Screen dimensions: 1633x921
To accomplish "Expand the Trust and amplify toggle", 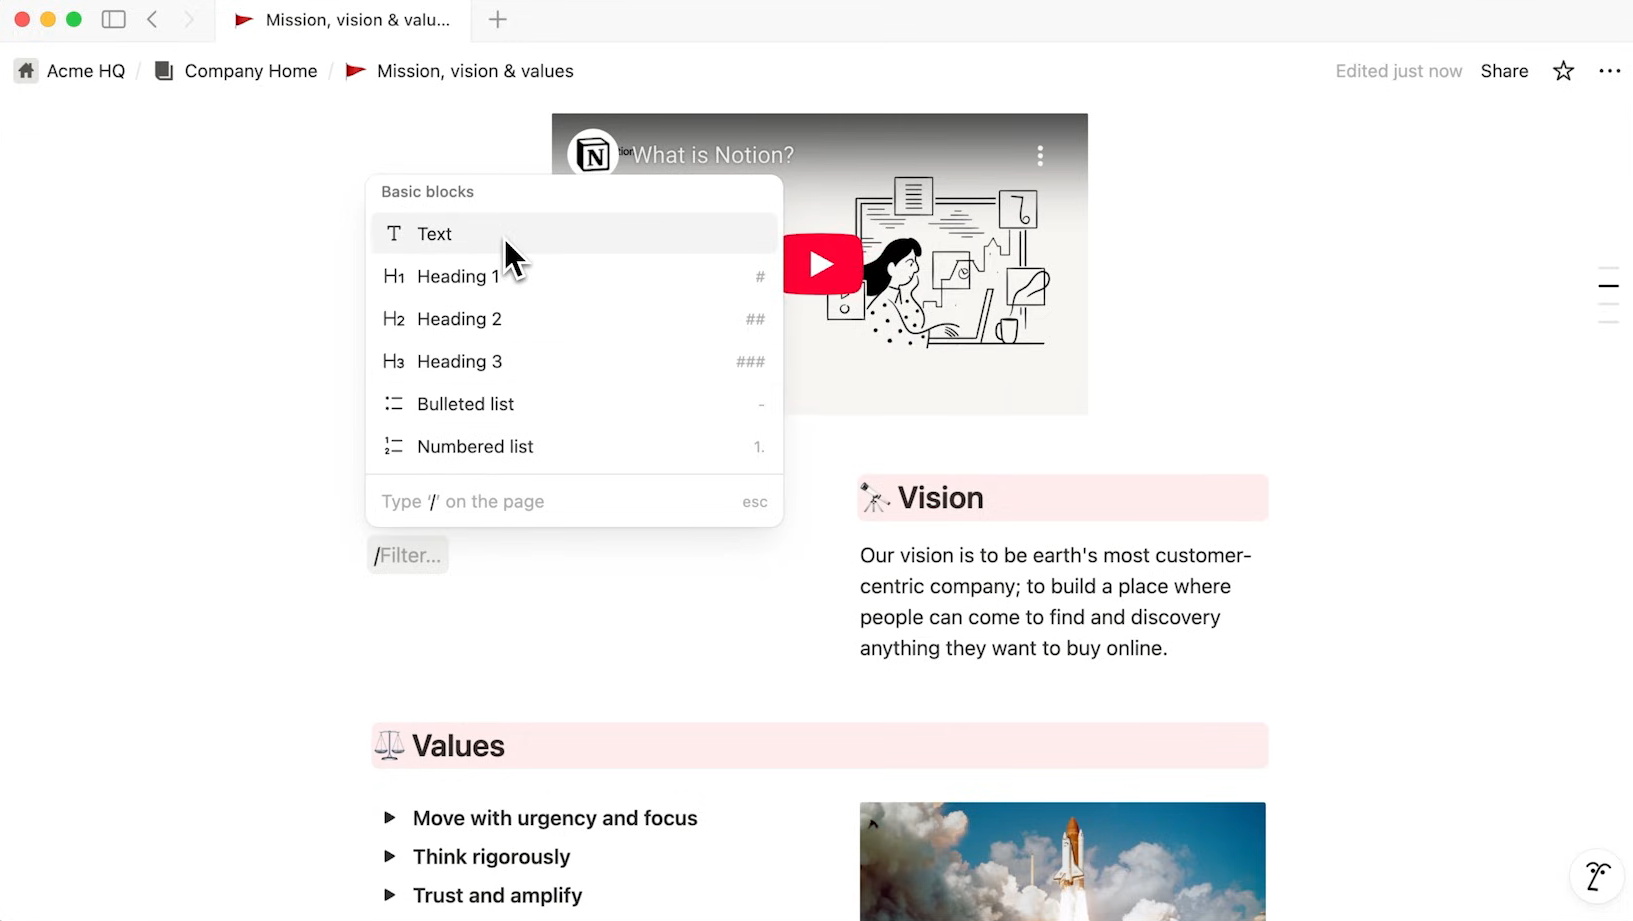I will (389, 895).
